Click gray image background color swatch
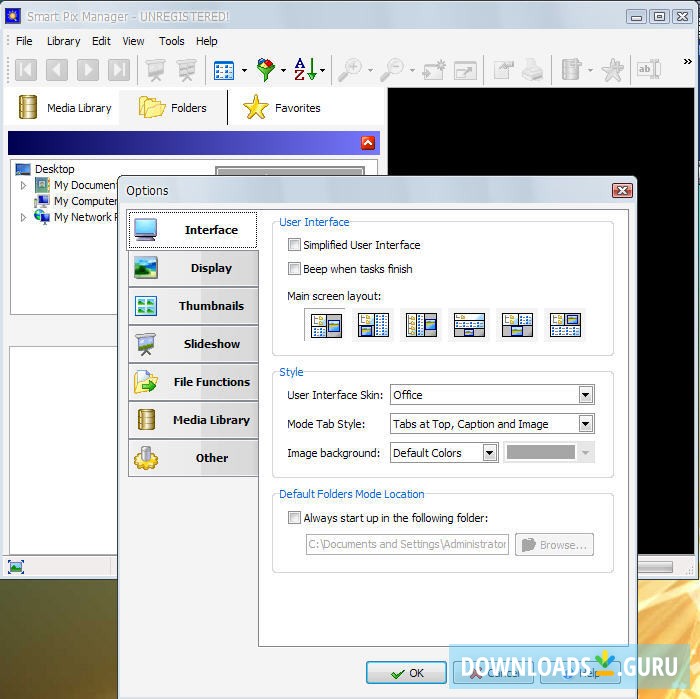The width and height of the screenshot is (700, 699). (x=541, y=453)
